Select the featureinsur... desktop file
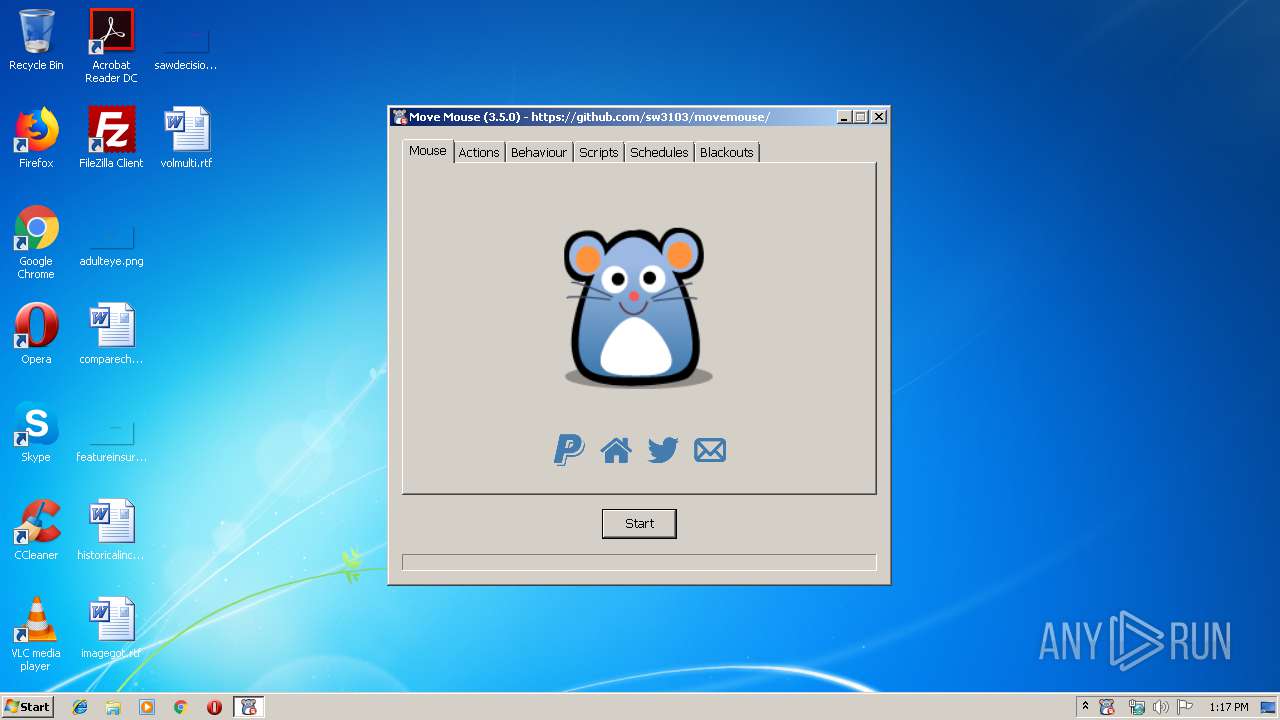Image resolution: width=1280 pixels, height=720 pixels. click(x=111, y=442)
